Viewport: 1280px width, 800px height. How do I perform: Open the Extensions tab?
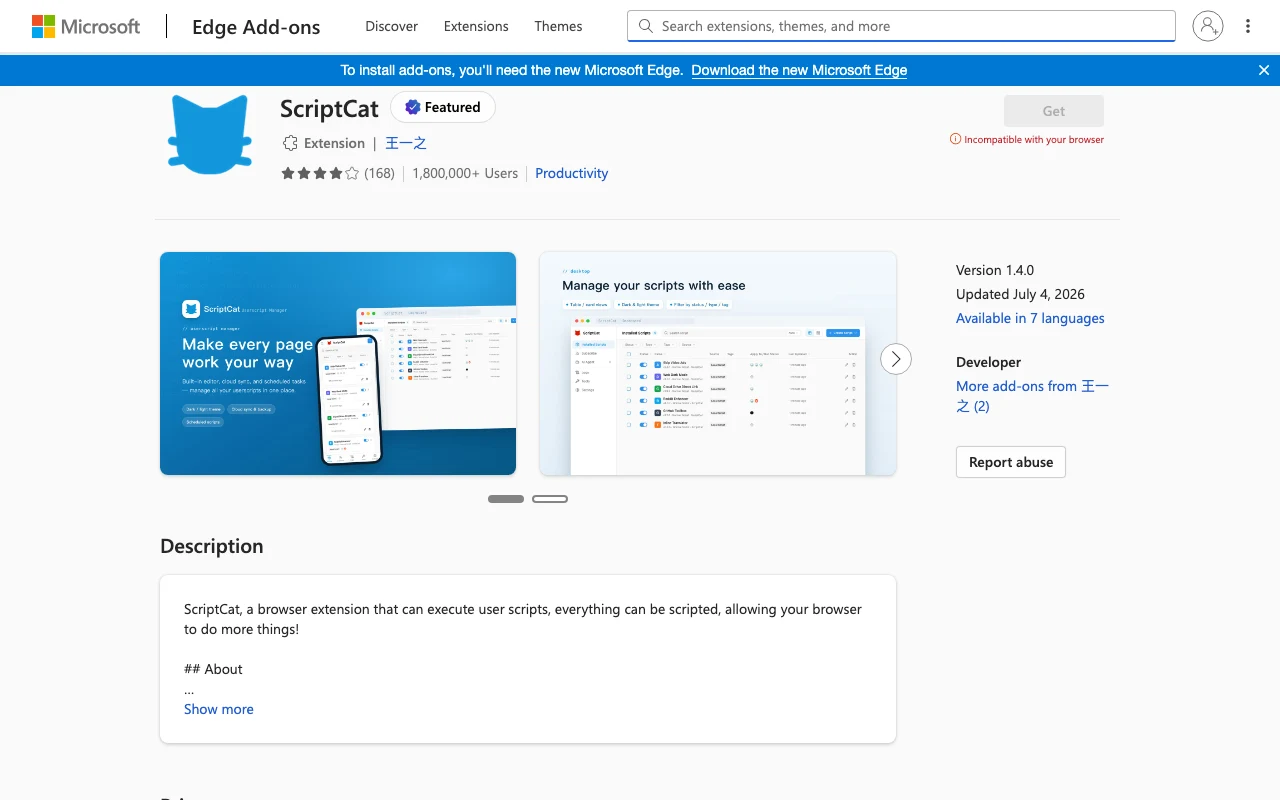click(476, 26)
